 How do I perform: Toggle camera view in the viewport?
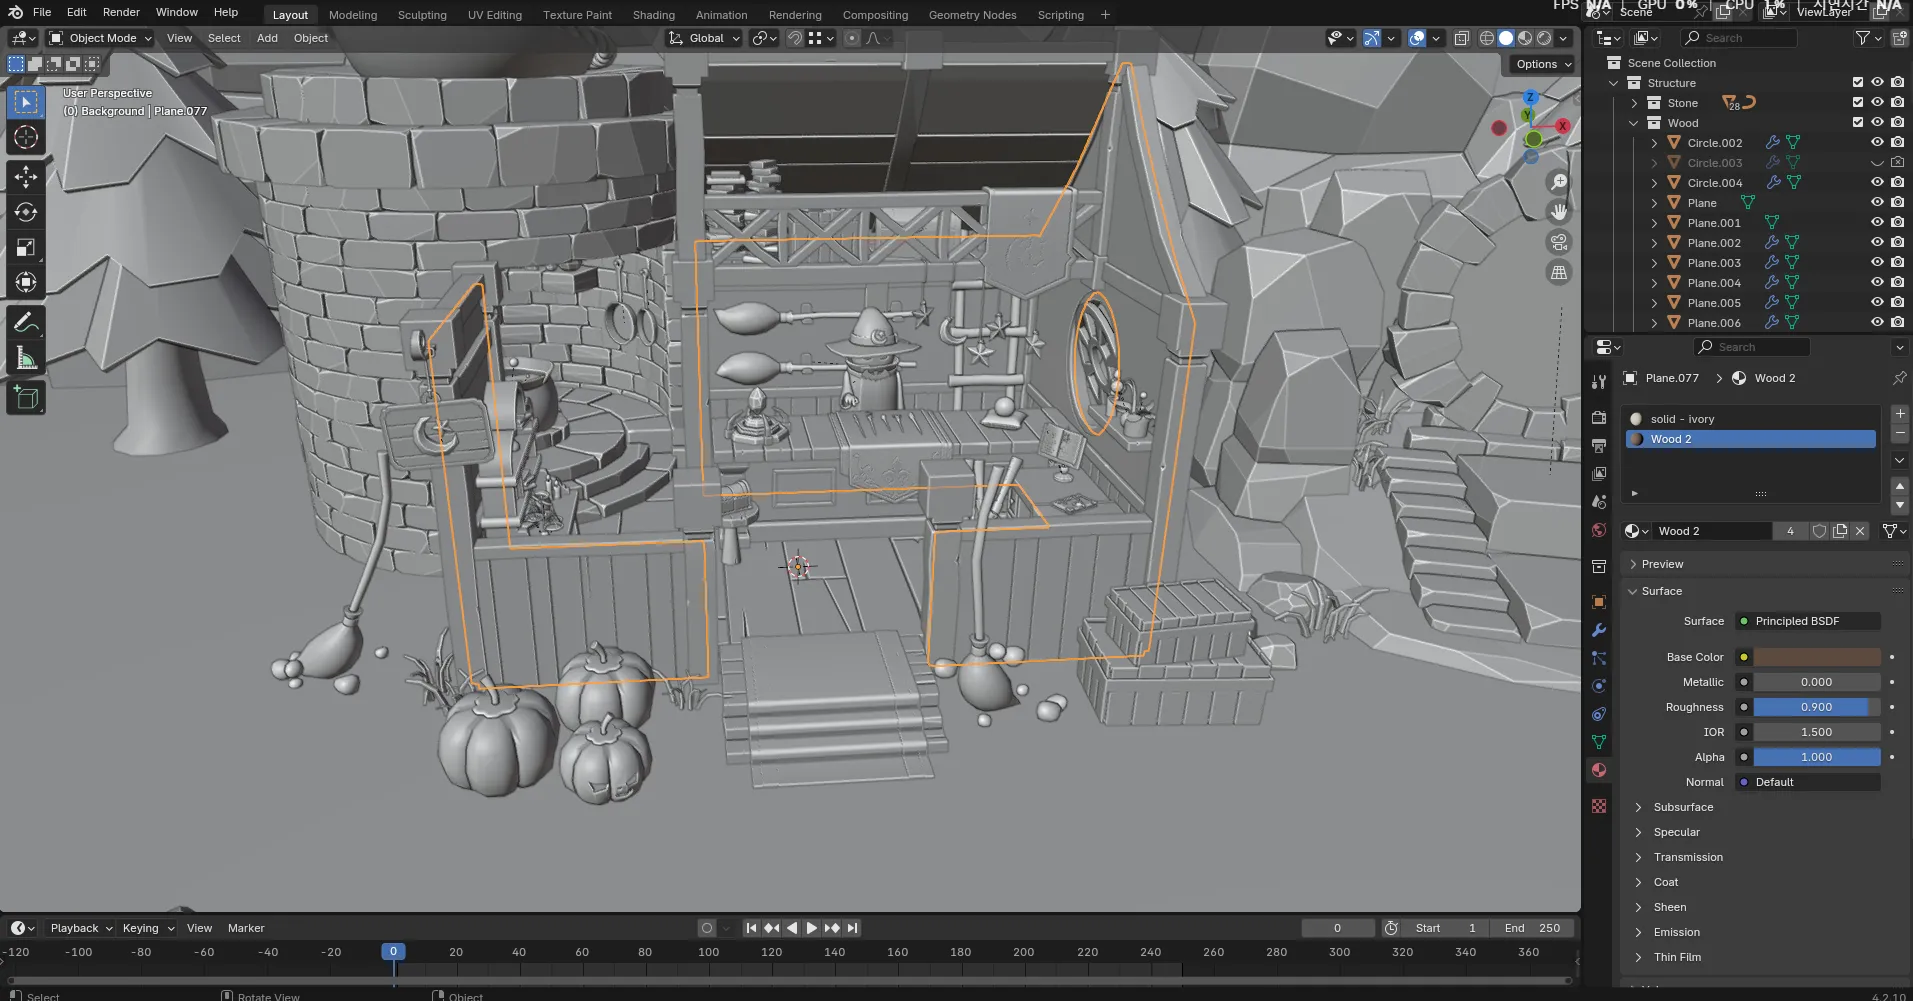tap(1559, 242)
